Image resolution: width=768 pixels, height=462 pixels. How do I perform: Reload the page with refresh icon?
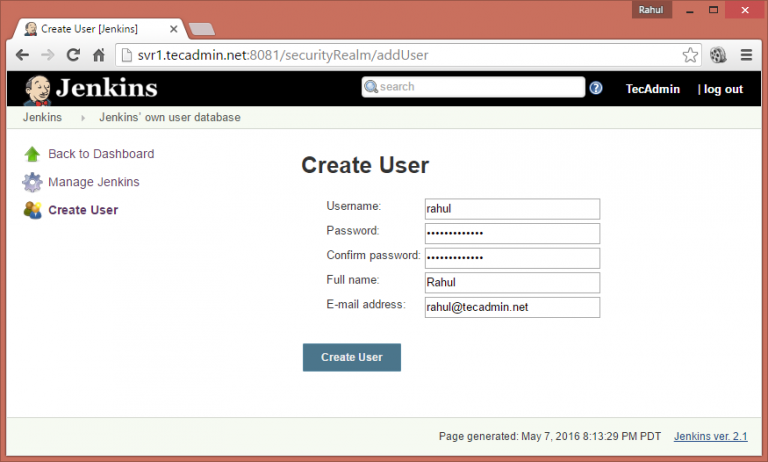[73, 55]
